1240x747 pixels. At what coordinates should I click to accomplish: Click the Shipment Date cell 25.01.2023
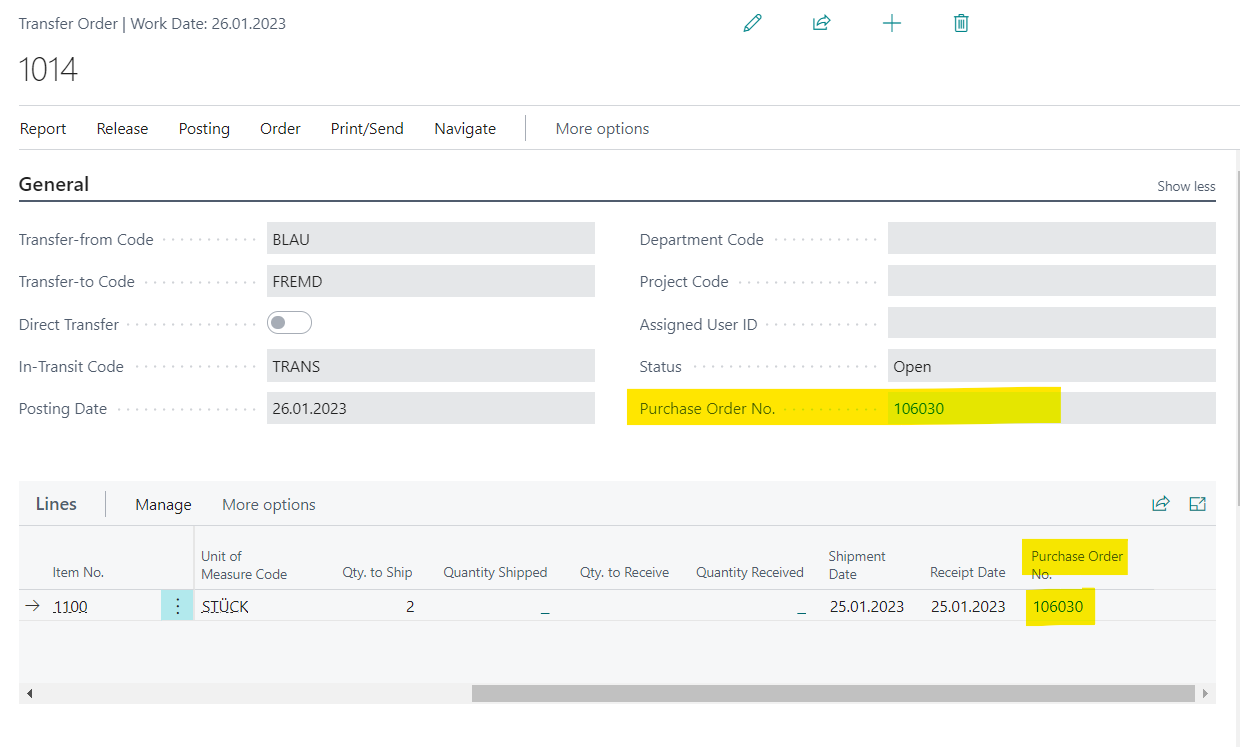click(x=867, y=606)
